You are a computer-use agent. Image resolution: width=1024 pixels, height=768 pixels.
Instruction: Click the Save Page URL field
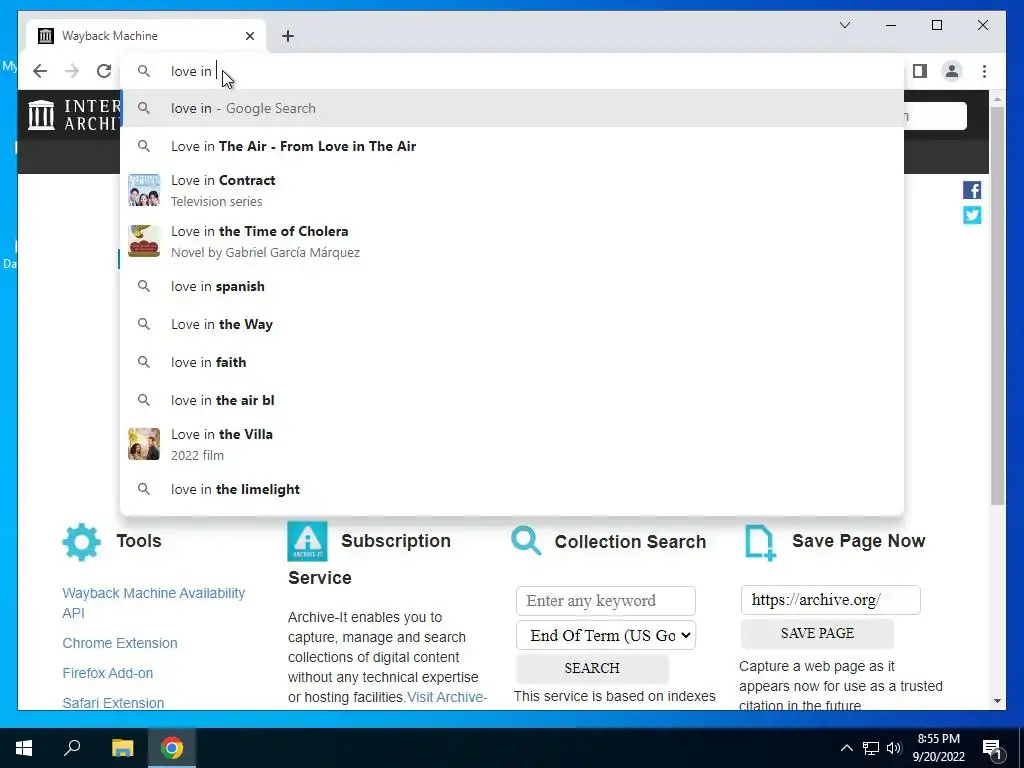830,600
